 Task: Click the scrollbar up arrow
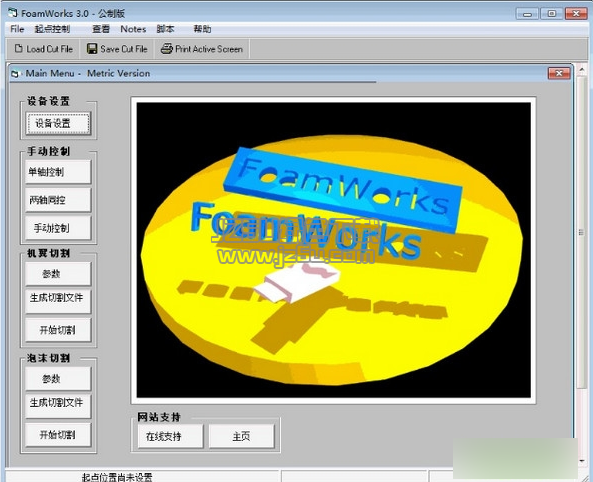coord(582,70)
